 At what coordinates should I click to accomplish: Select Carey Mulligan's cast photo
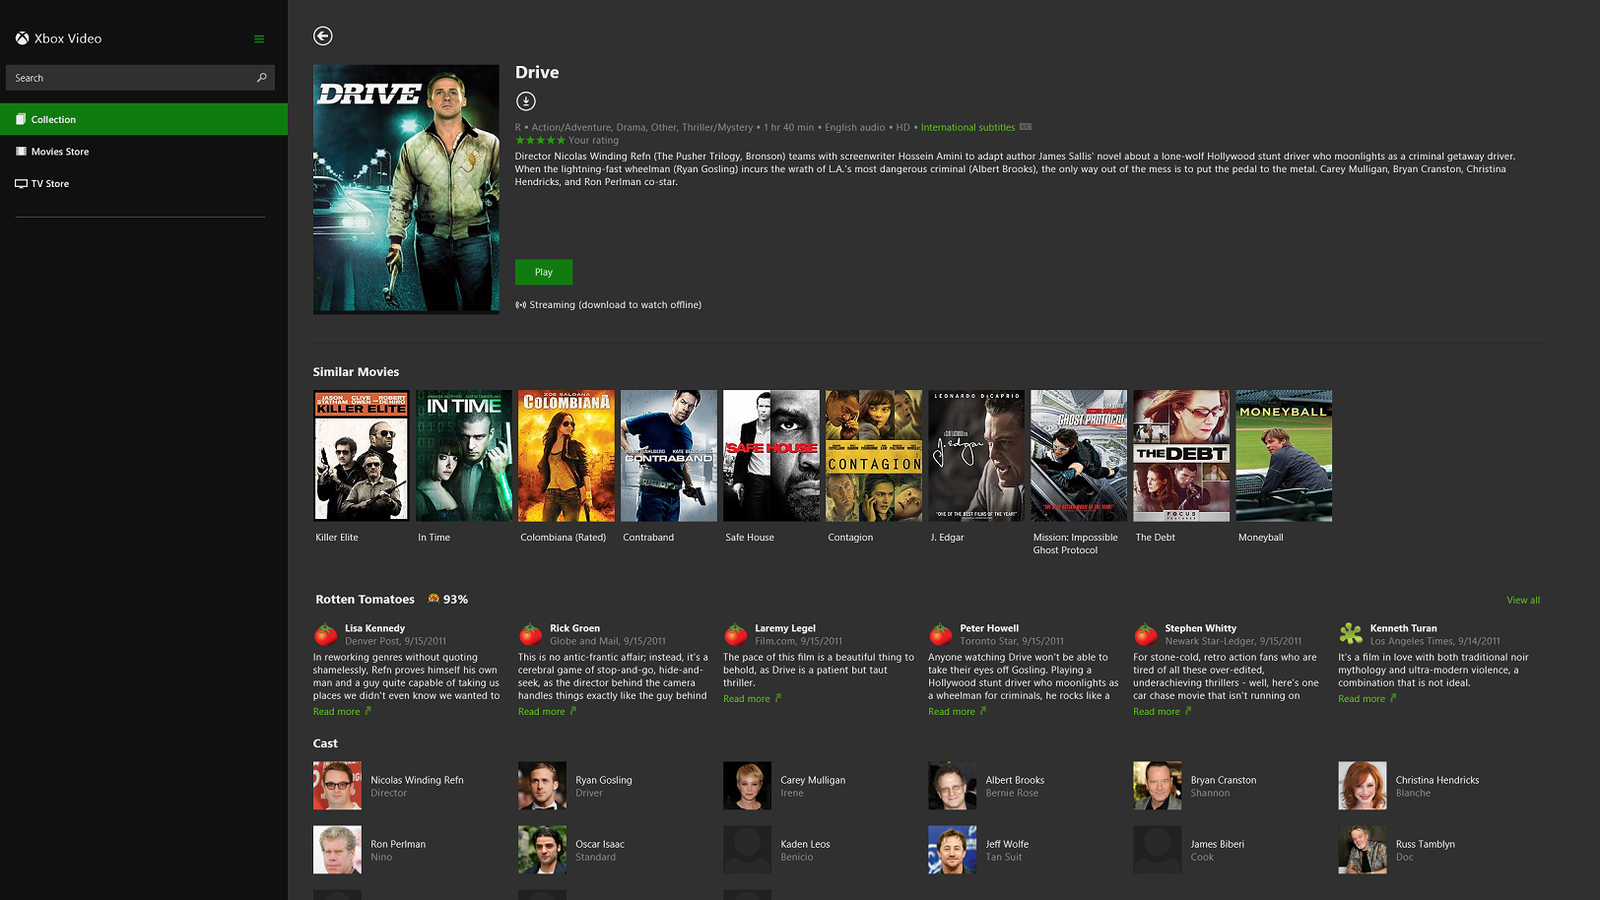coord(747,786)
